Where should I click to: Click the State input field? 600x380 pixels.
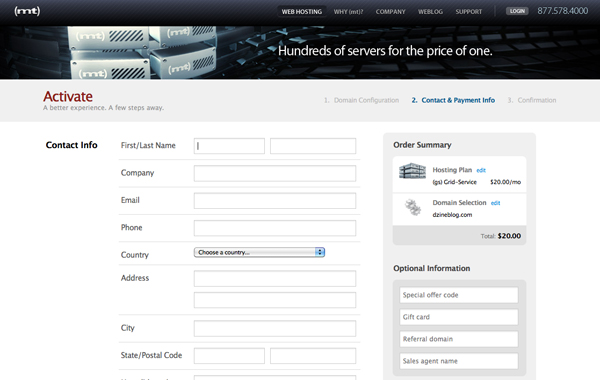tap(229, 356)
